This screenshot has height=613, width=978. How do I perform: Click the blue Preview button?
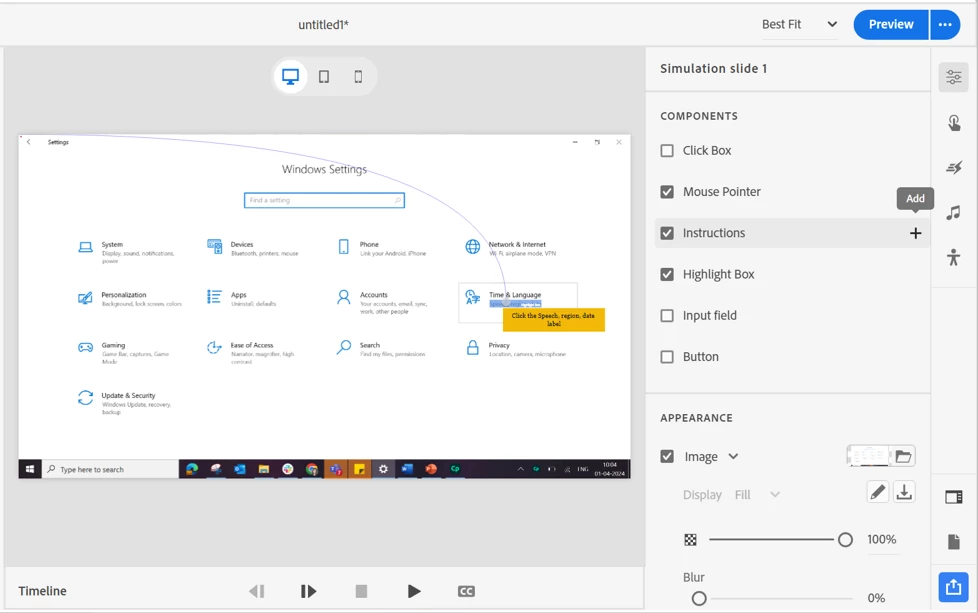click(891, 24)
